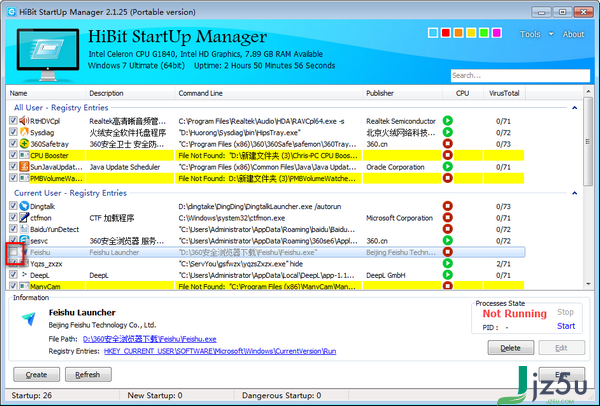The image size is (600, 406).
Task: Open the Tools menu
Action: (x=530, y=34)
